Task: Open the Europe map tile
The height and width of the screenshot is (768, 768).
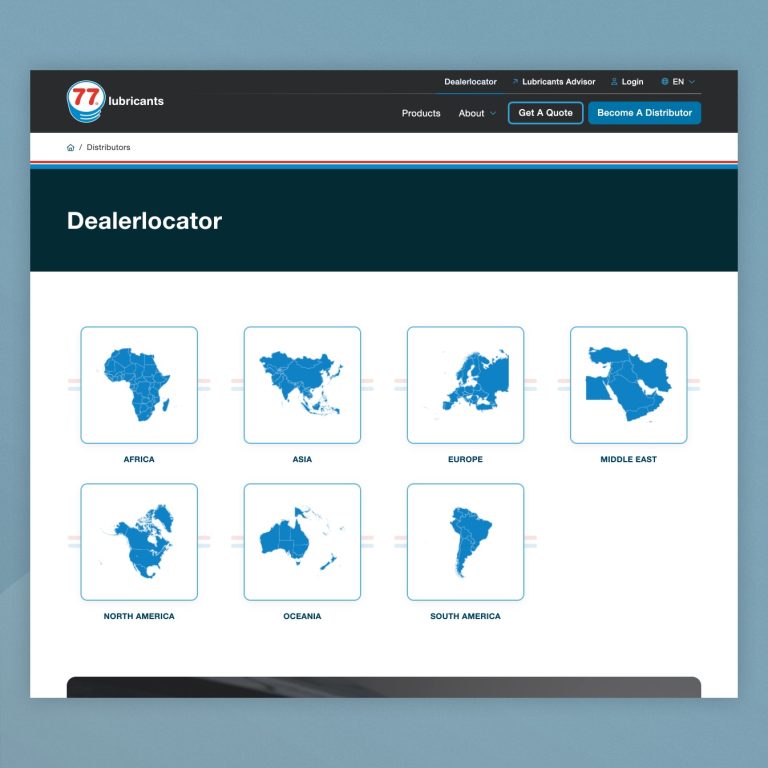Action: tap(465, 385)
